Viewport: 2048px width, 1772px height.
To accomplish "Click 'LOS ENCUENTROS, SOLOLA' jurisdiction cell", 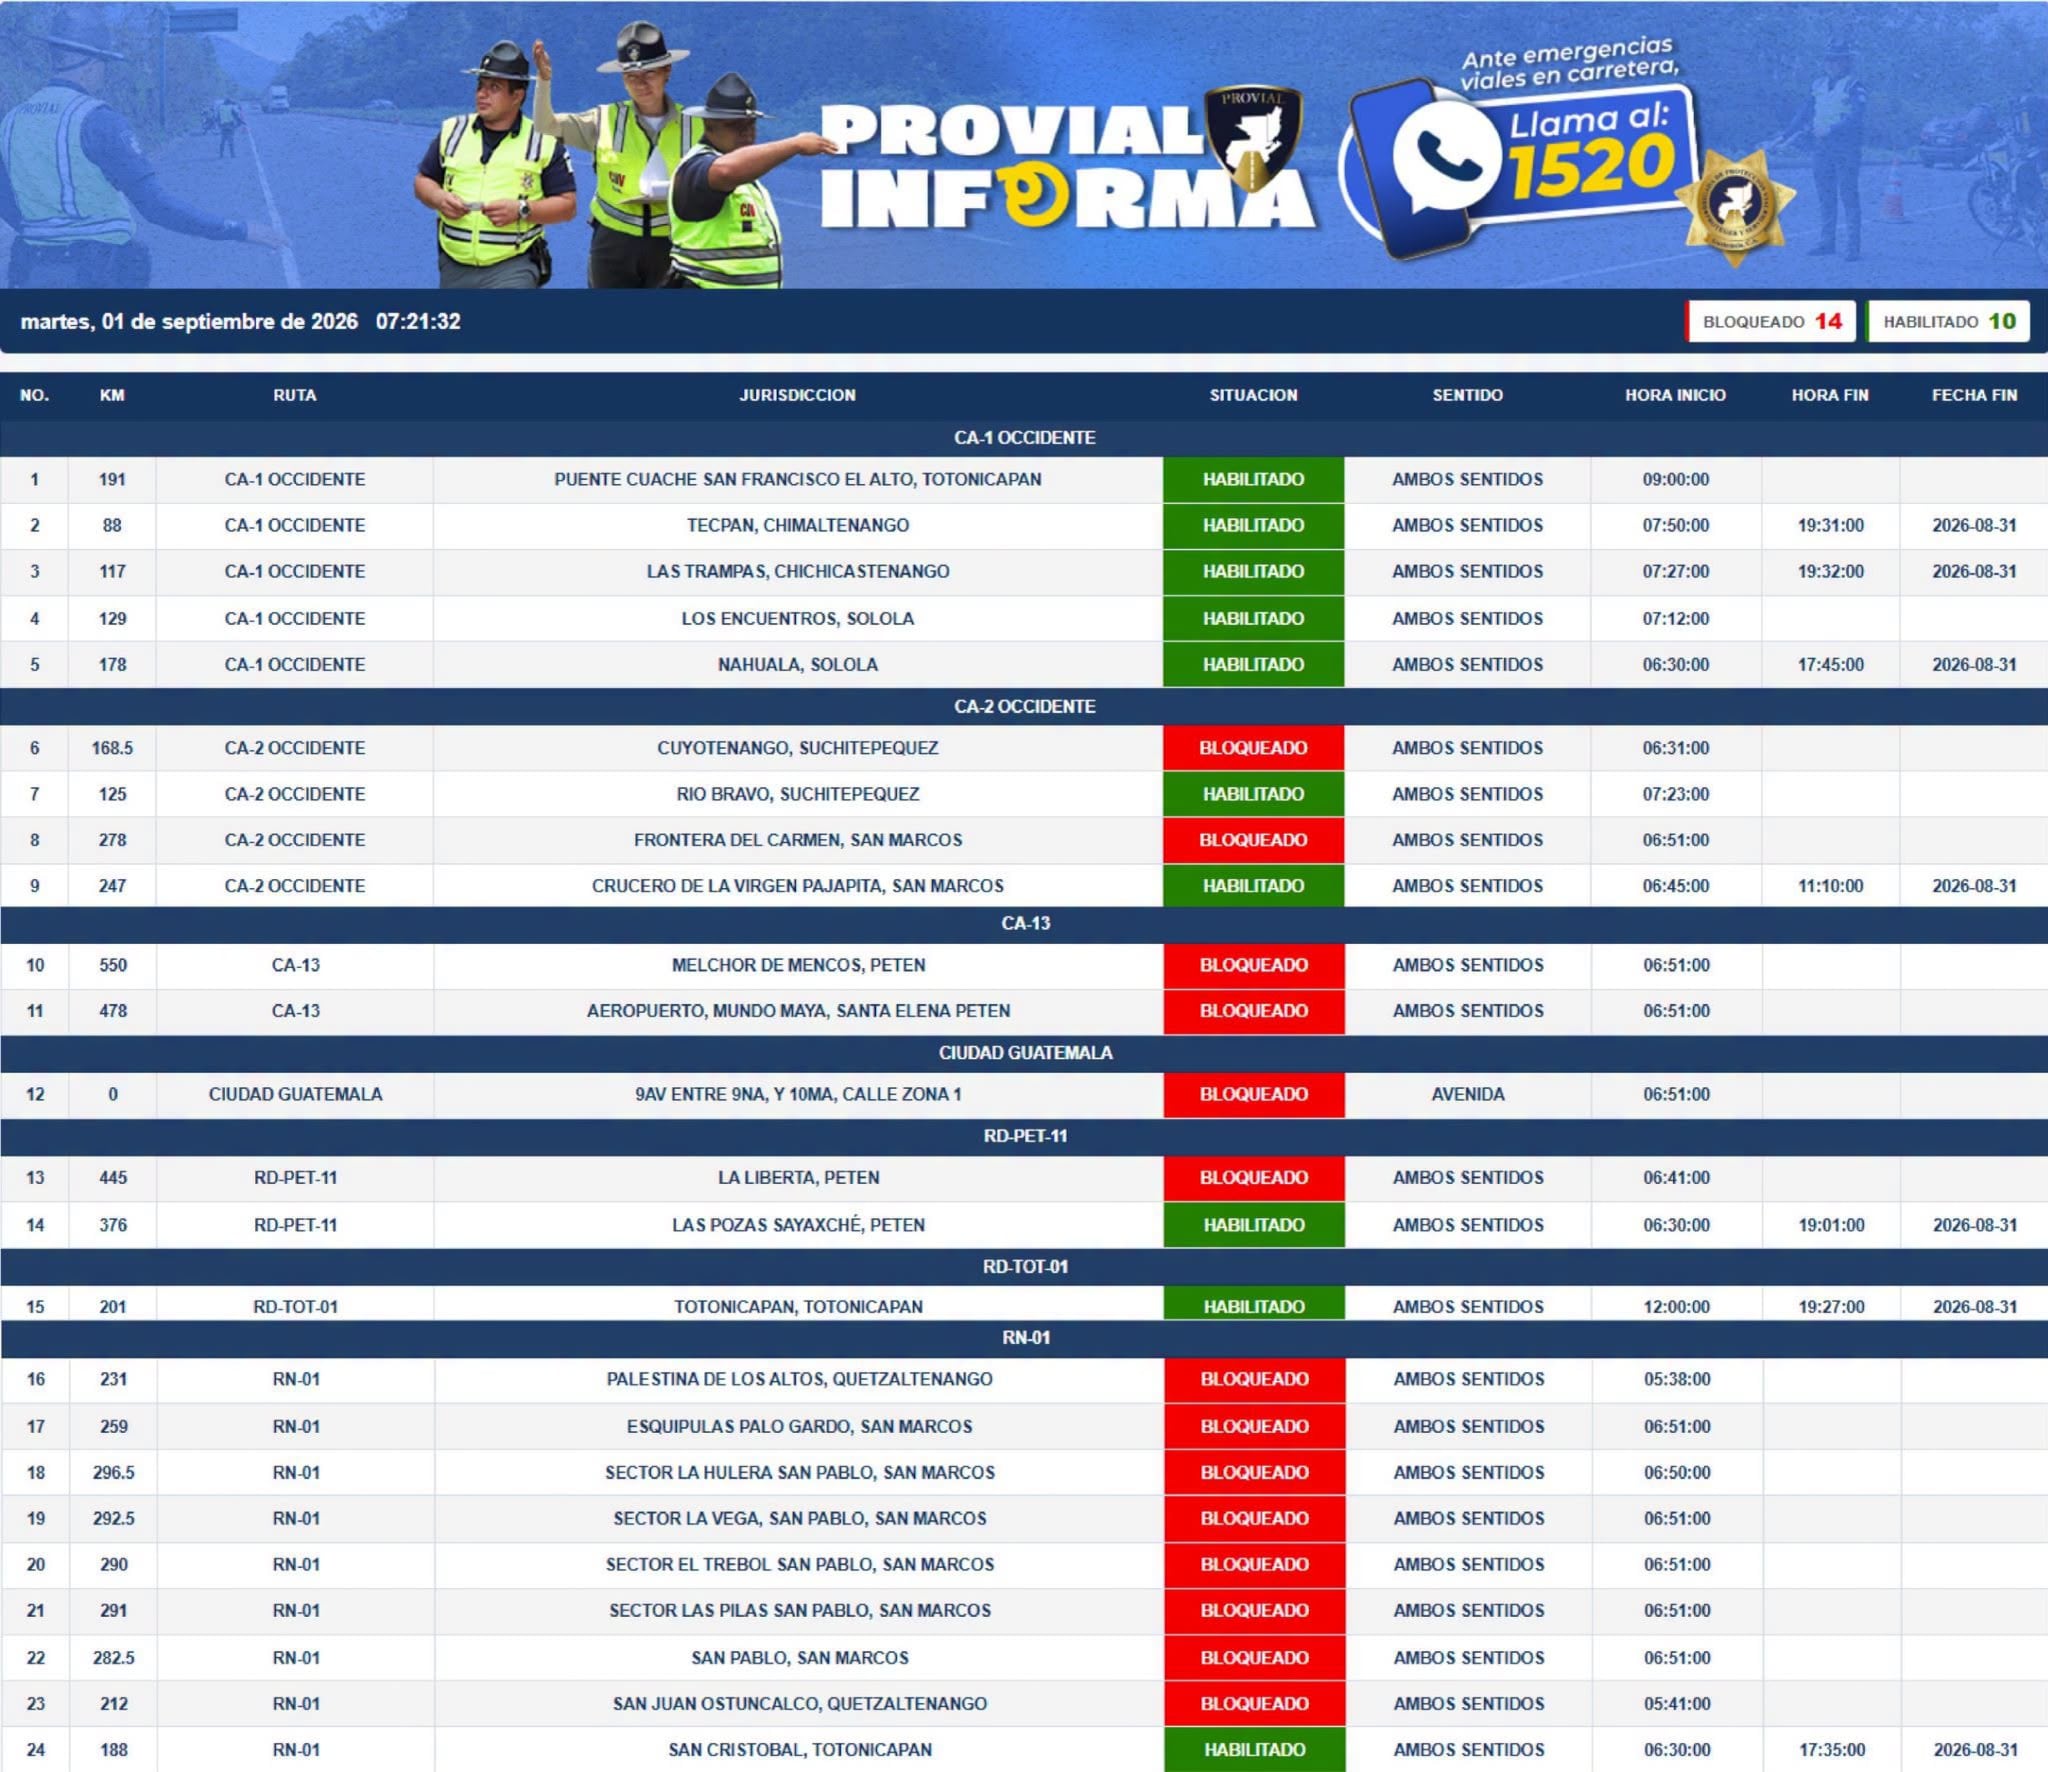I will (x=797, y=619).
